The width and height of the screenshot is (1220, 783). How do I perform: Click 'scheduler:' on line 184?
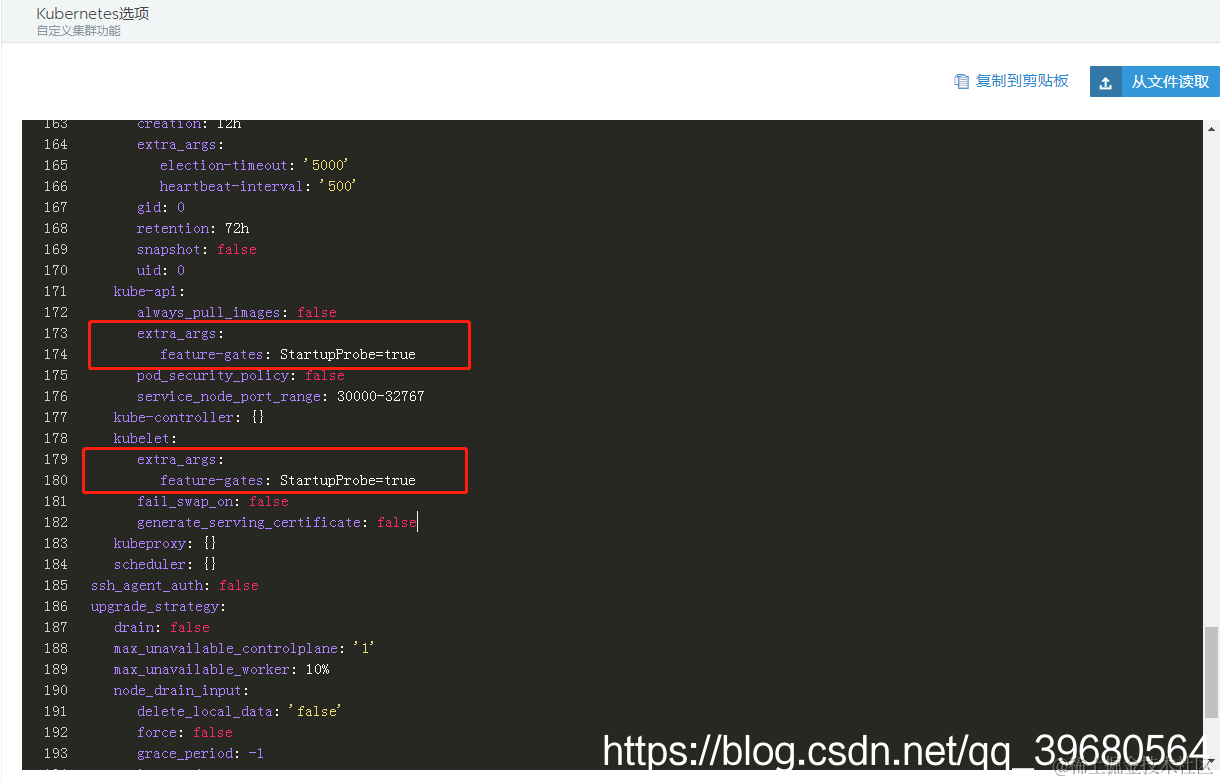point(153,564)
